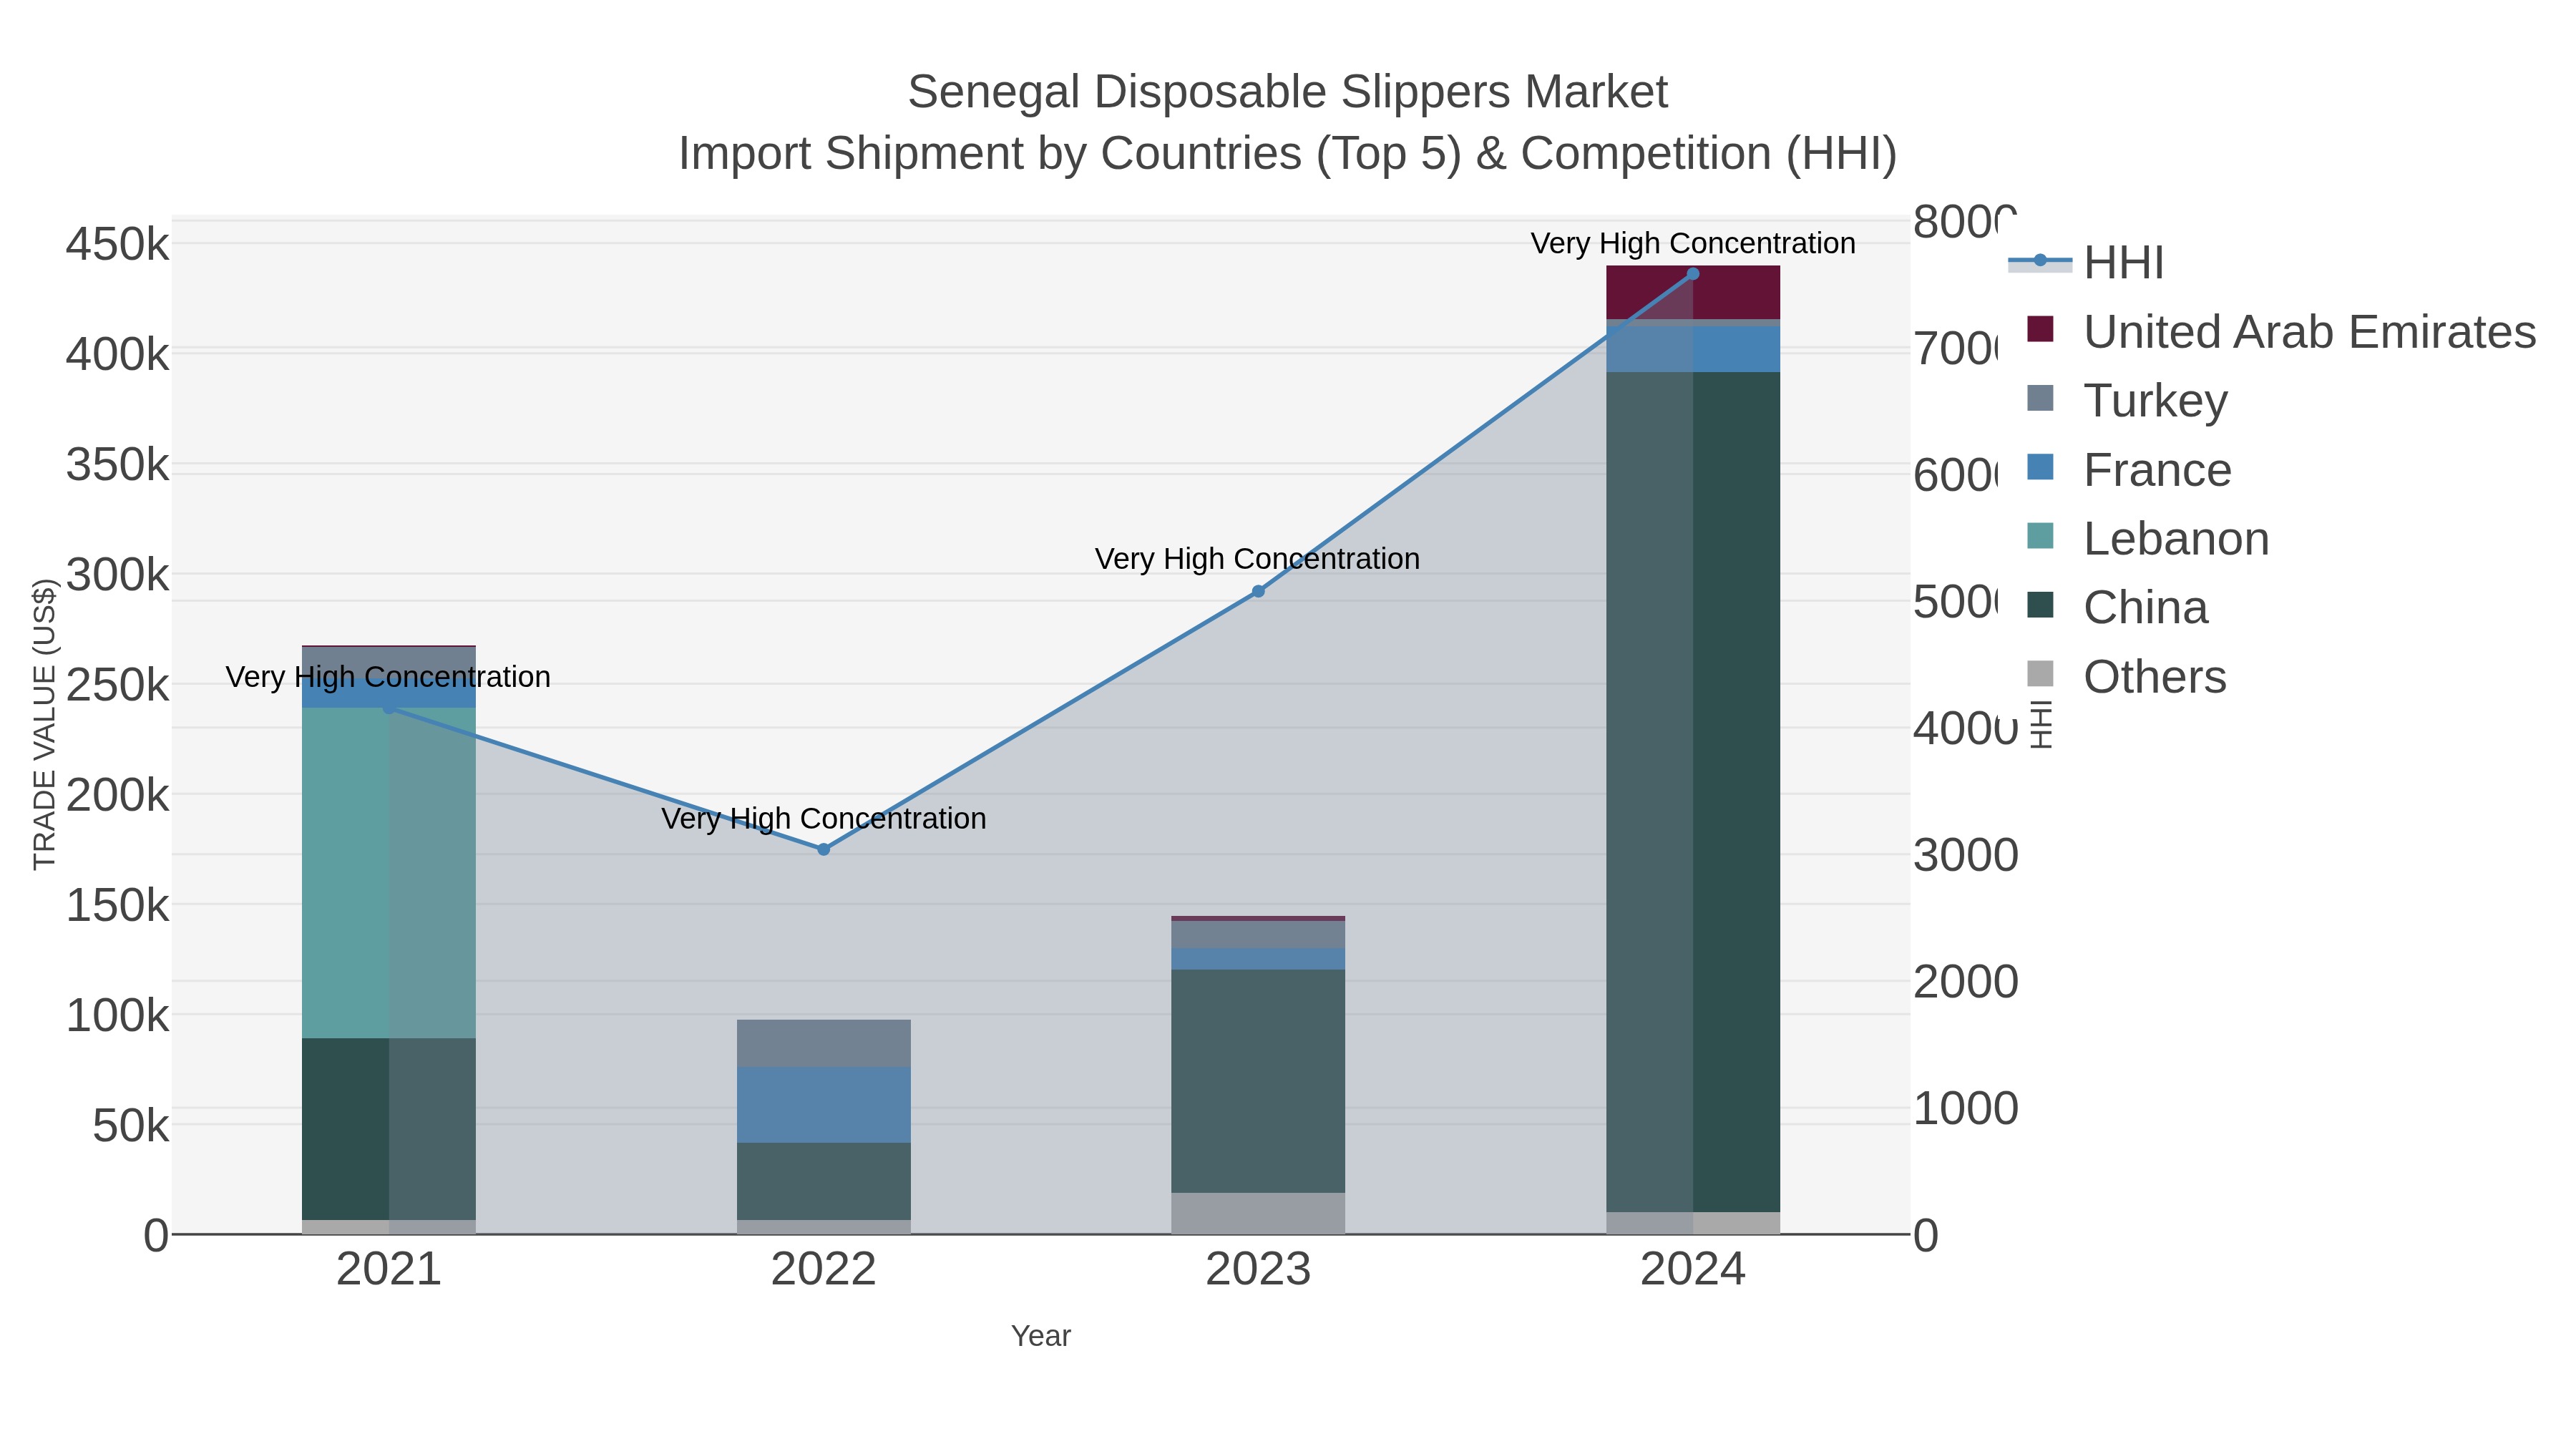Click the France segment of the 2022 bar
Screen dimensions: 2576x1449
coord(824,1105)
